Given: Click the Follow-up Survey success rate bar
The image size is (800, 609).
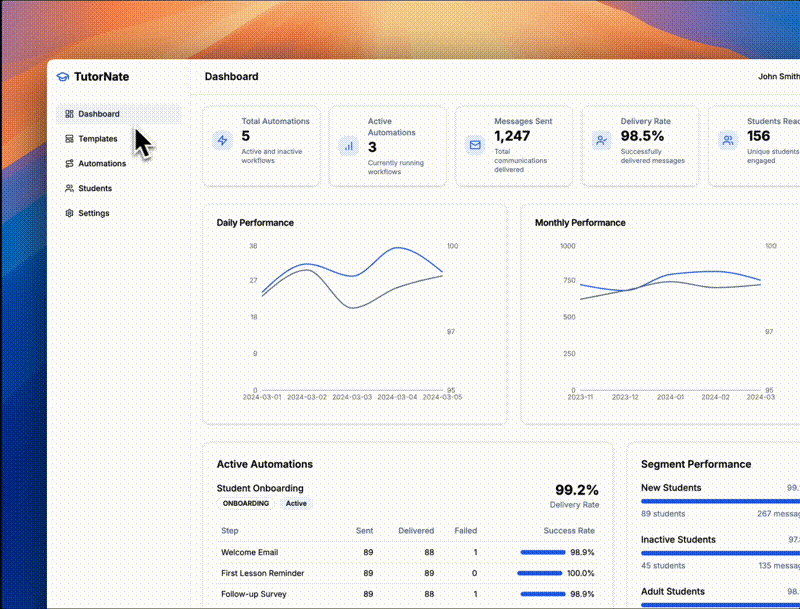Looking at the screenshot, I should tap(543, 594).
